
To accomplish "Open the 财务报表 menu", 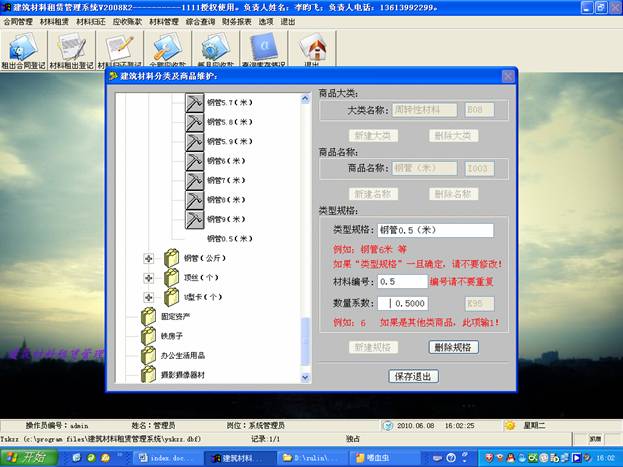I will 236,20.
